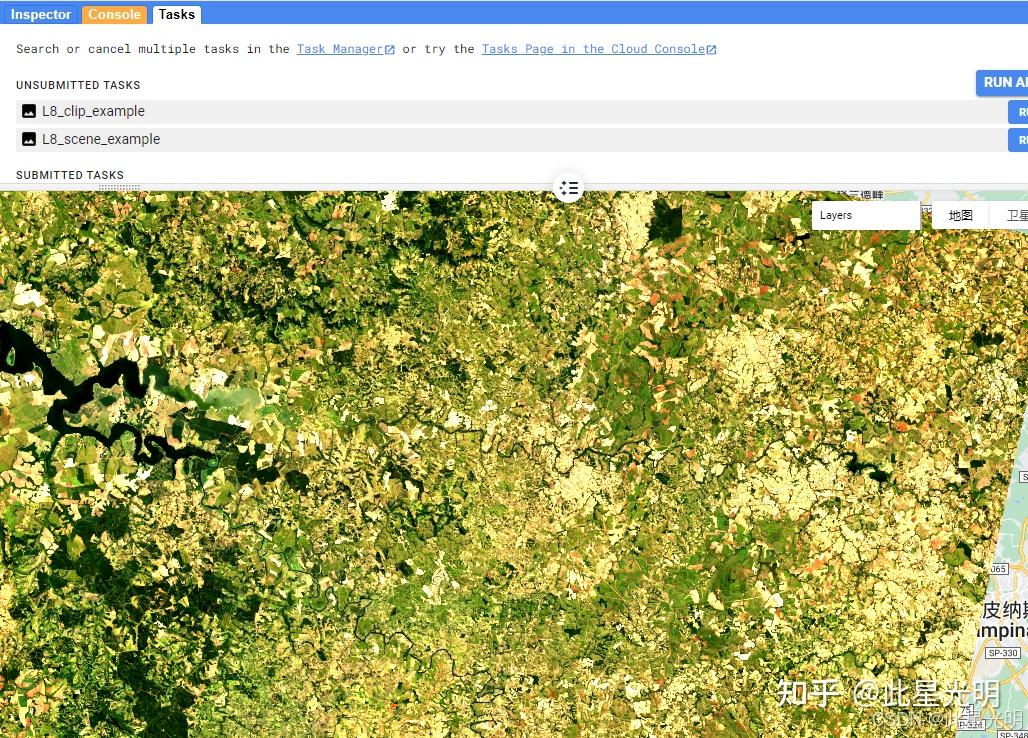Select the Tasks tab
The width and height of the screenshot is (1028, 738).
pos(176,14)
